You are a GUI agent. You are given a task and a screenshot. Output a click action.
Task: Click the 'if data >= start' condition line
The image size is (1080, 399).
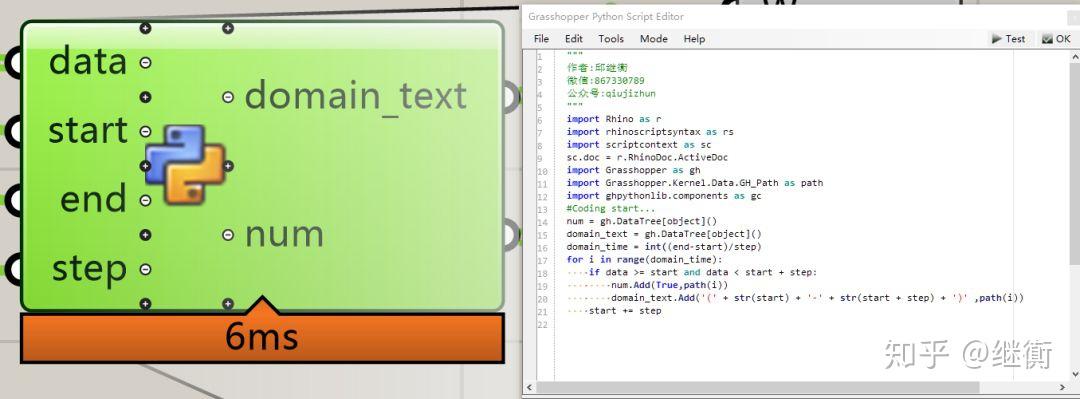pyautogui.click(x=703, y=272)
